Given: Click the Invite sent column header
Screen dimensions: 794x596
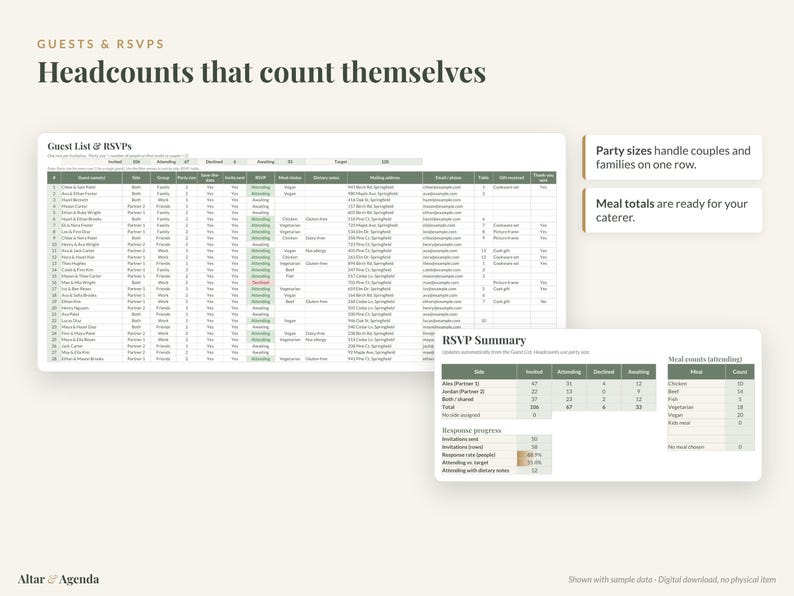Looking at the screenshot, I should pyautogui.click(x=234, y=178).
